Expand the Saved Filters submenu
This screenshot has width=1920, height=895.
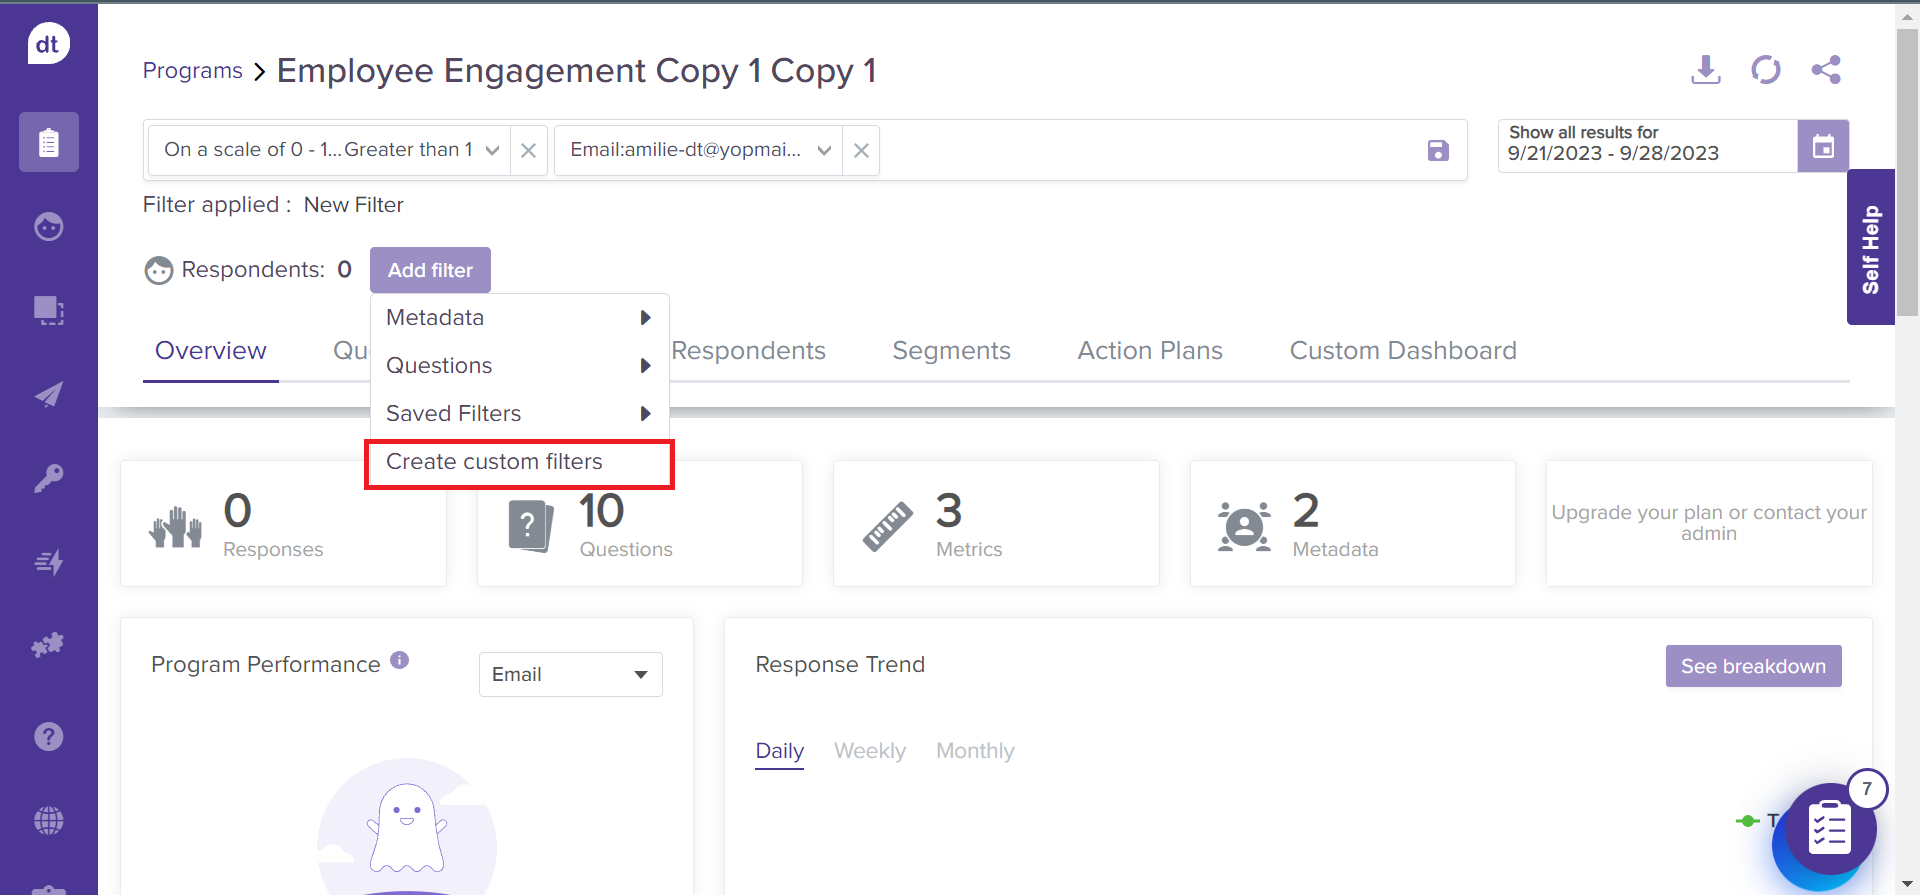[x=520, y=414]
